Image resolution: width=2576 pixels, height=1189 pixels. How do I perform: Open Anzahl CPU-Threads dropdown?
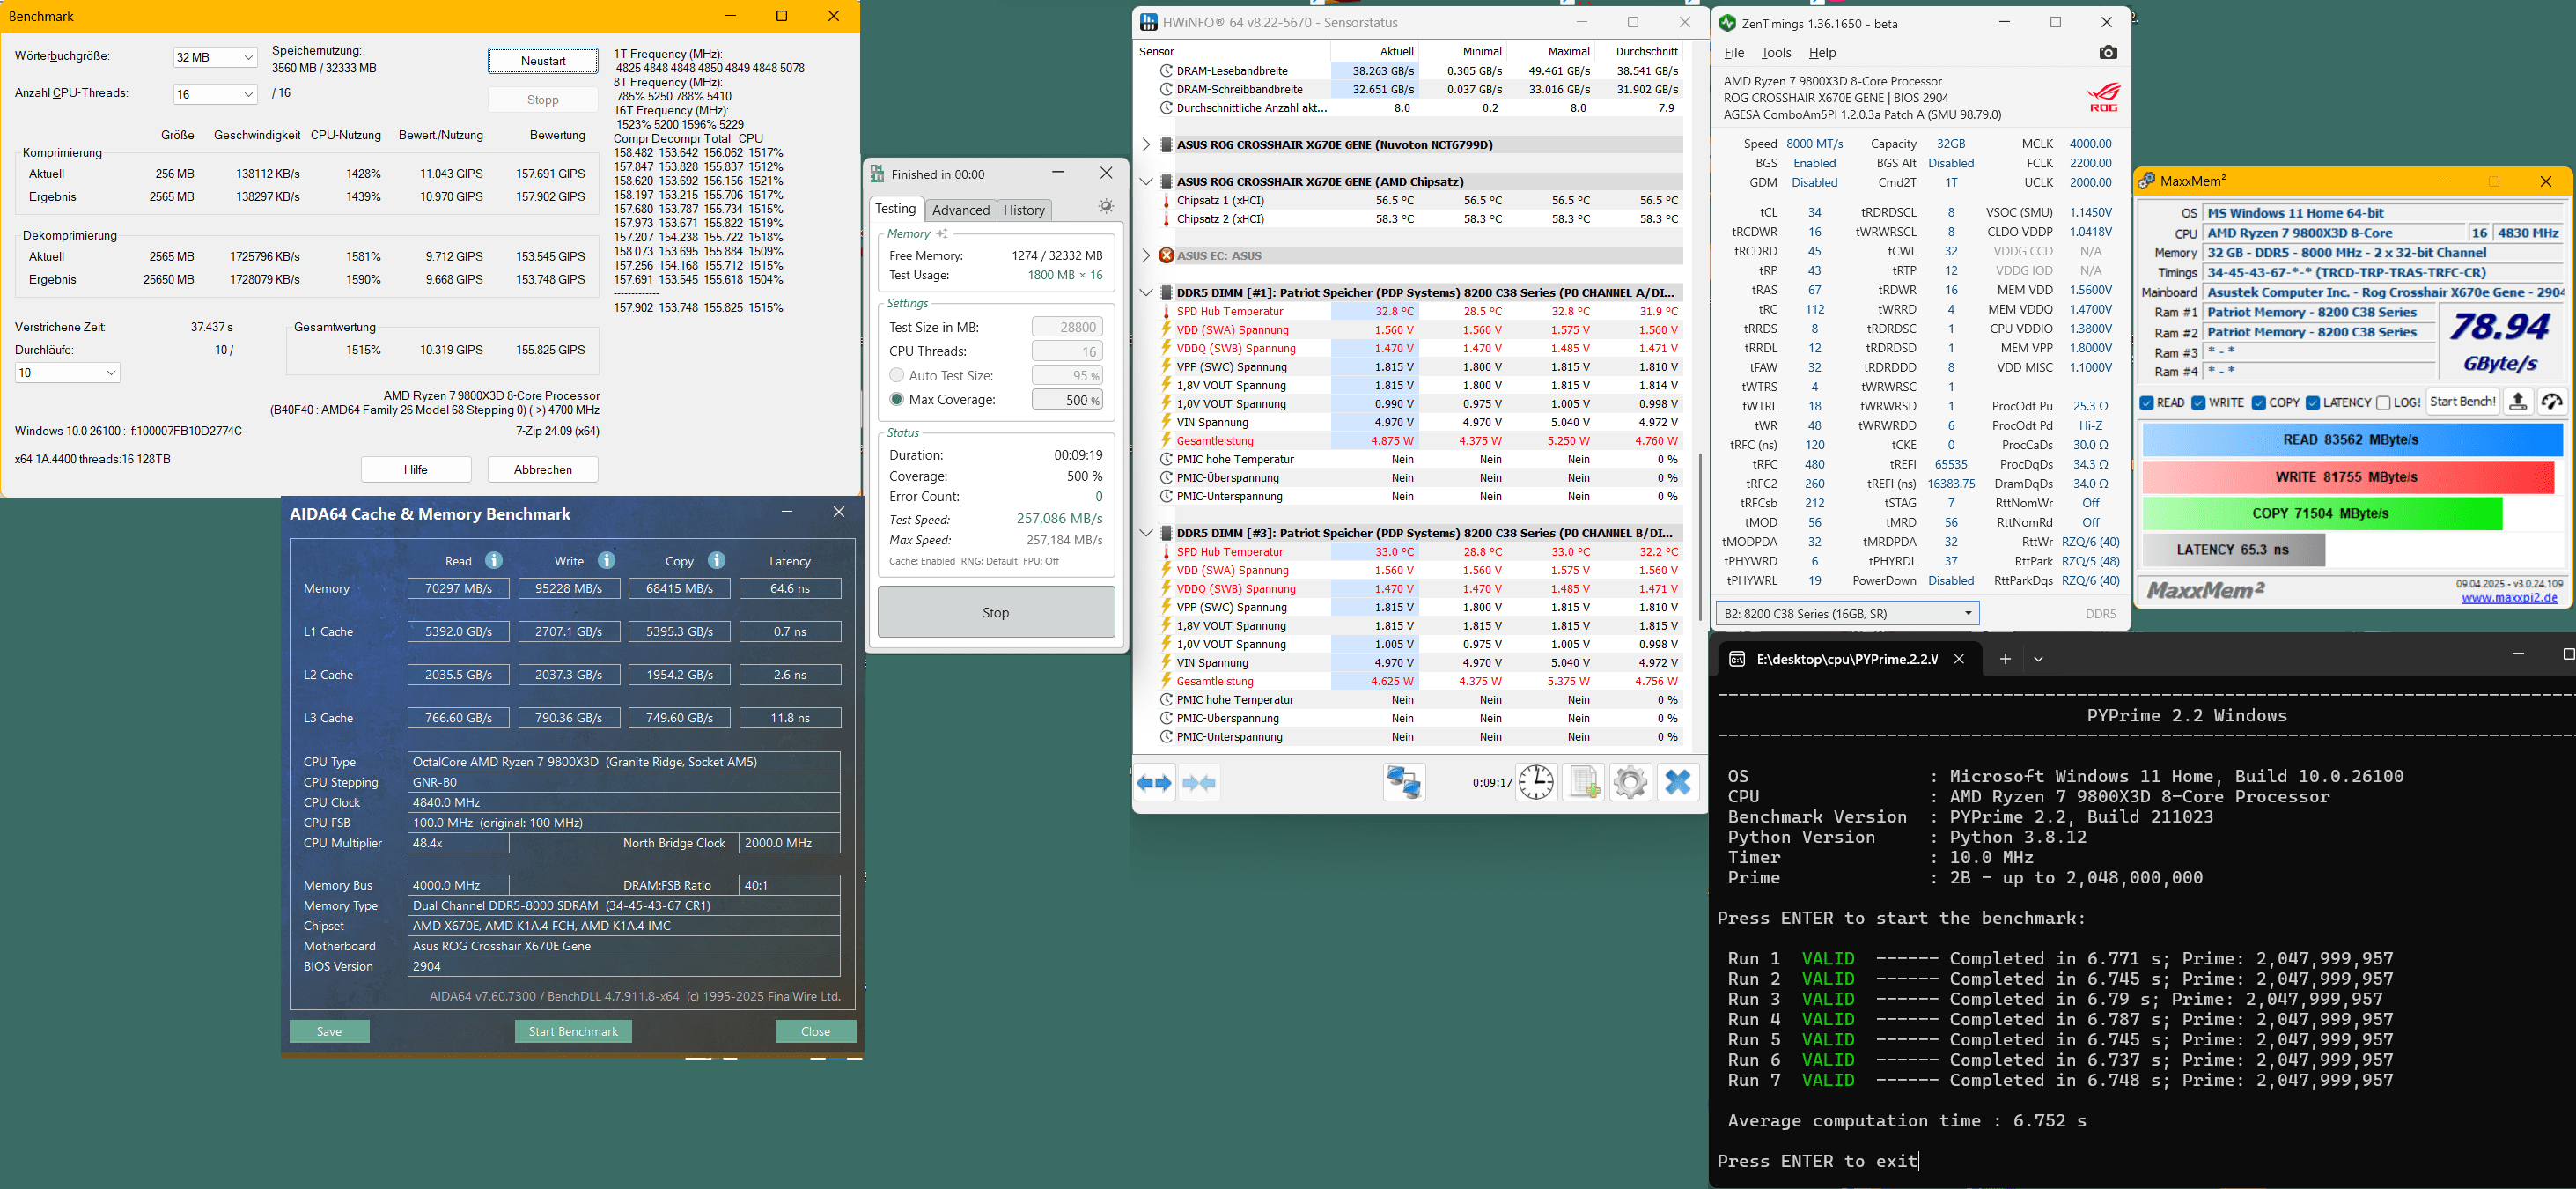[x=215, y=94]
